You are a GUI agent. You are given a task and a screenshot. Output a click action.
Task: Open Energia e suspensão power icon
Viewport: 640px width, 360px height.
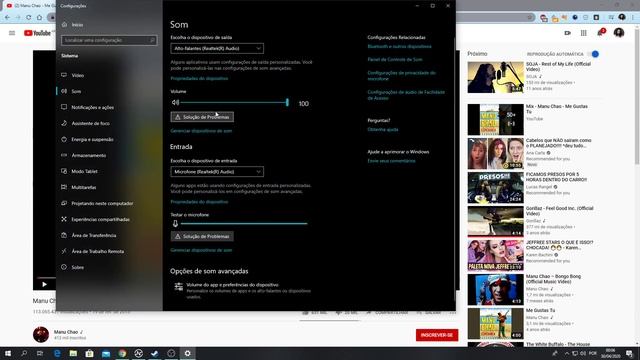64,139
